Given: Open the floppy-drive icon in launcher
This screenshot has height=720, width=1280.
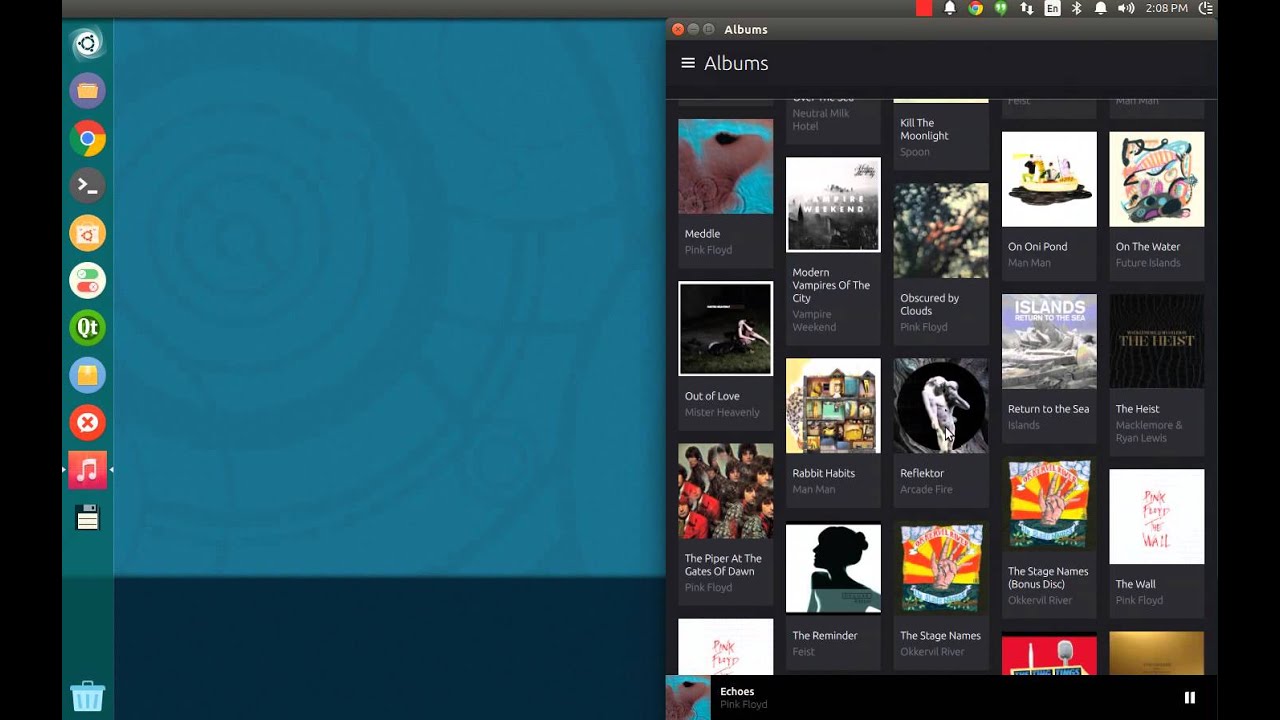Looking at the screenshot, I should [88, 517].
